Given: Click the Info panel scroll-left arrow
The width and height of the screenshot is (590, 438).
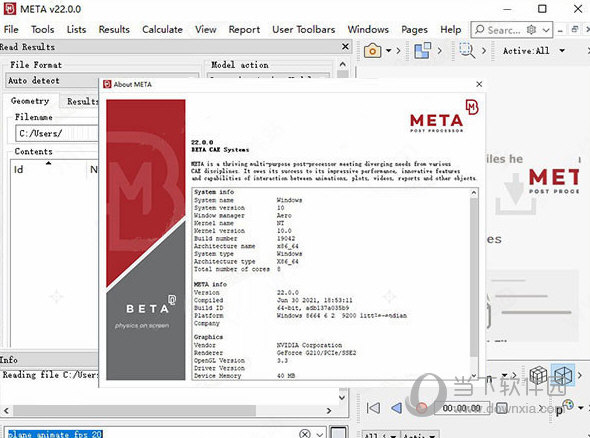Looking at the screenshot, I should pyautogui.click(x=6, y=411).
